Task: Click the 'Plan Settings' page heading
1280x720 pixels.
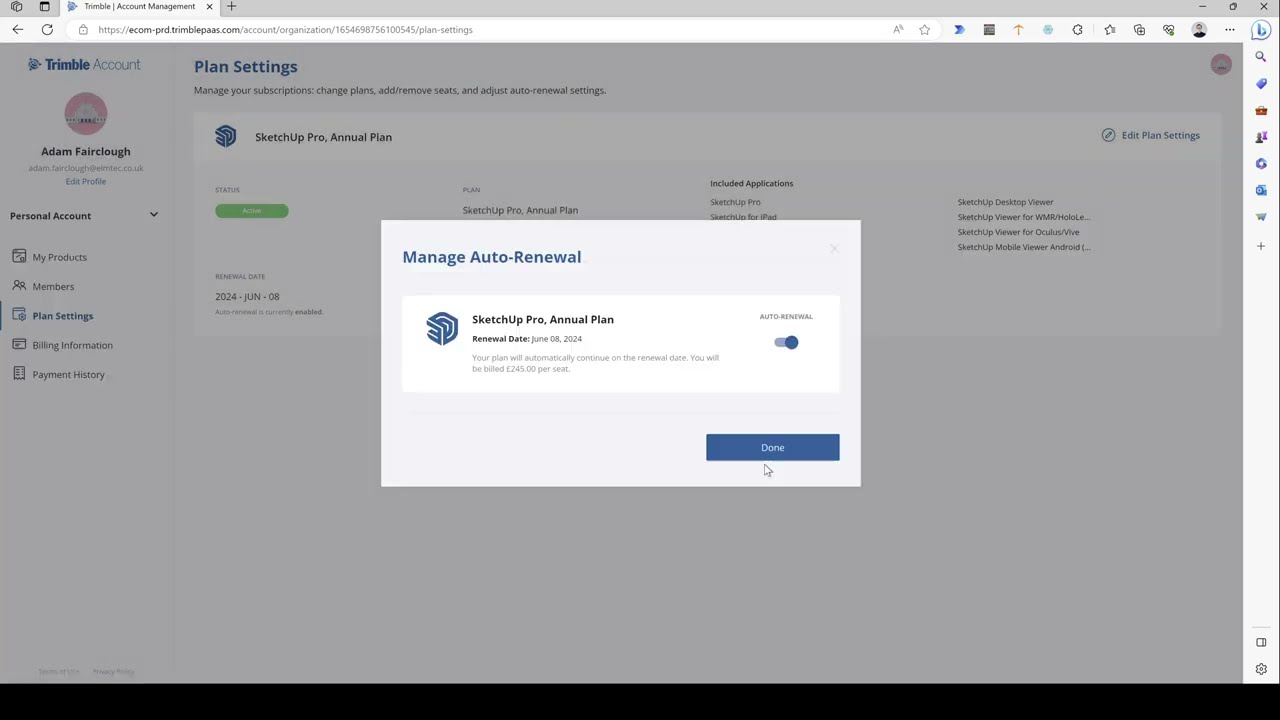Action: pyautogui.click(x=246, y=67)
